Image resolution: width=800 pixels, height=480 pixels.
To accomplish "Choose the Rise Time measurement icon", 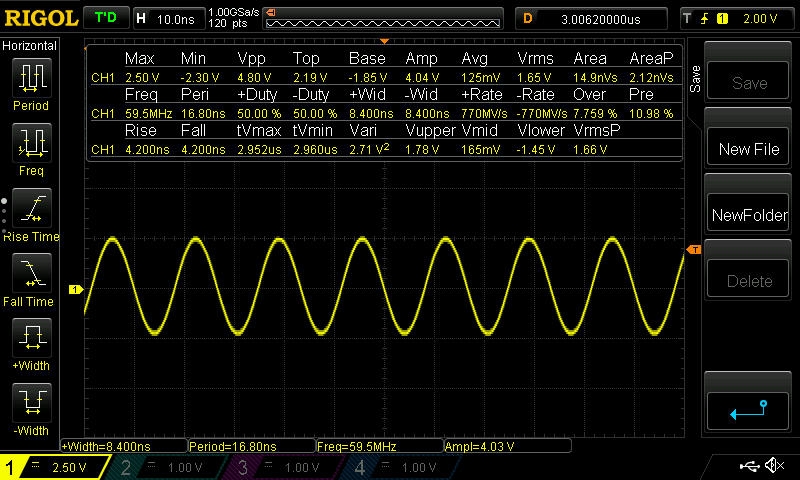I will [30, 210].
